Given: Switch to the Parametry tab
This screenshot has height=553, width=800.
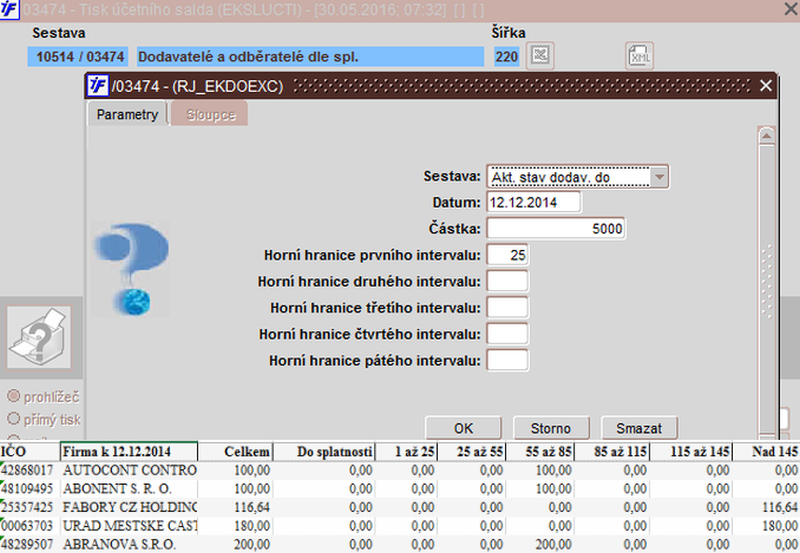Looking at the screenshot, I should pyautogui.click(x=127, y=114).
